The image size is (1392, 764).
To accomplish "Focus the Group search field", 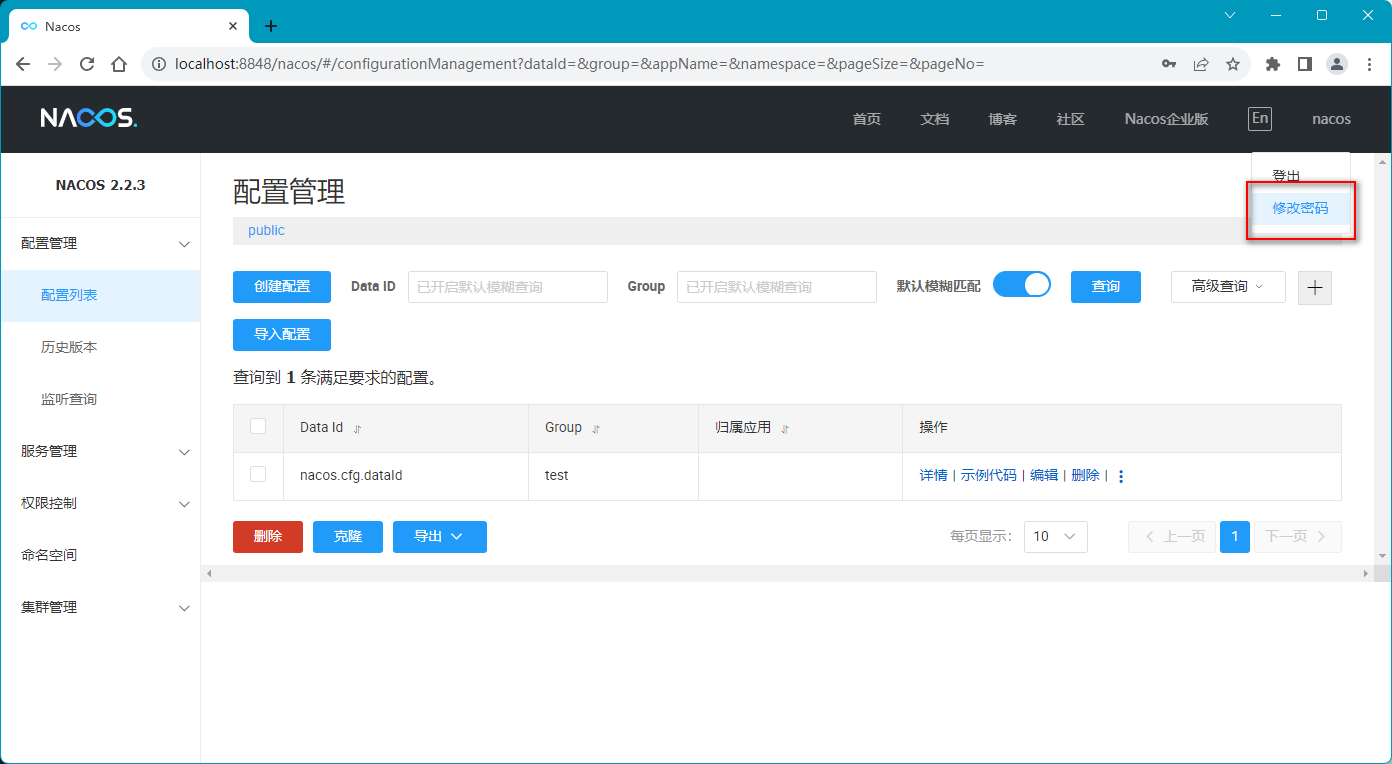I will [x=777, y=286].
